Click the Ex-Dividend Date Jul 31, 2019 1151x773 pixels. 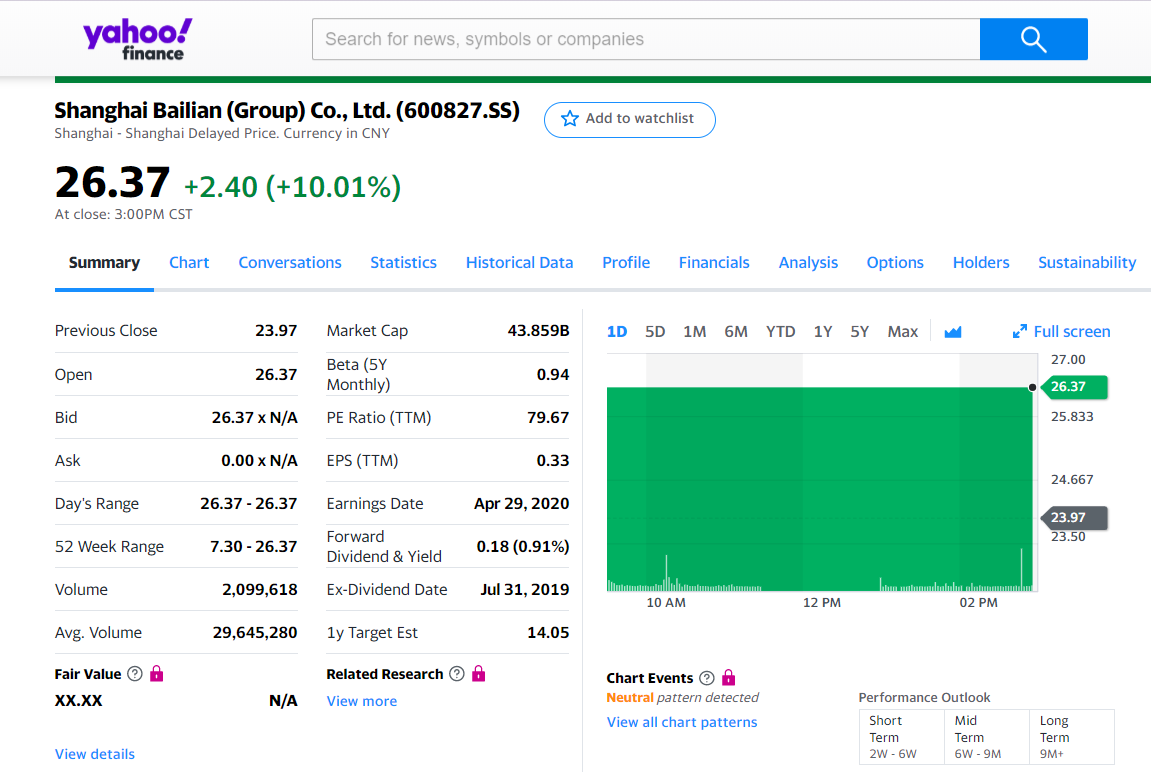pos(524,589)
